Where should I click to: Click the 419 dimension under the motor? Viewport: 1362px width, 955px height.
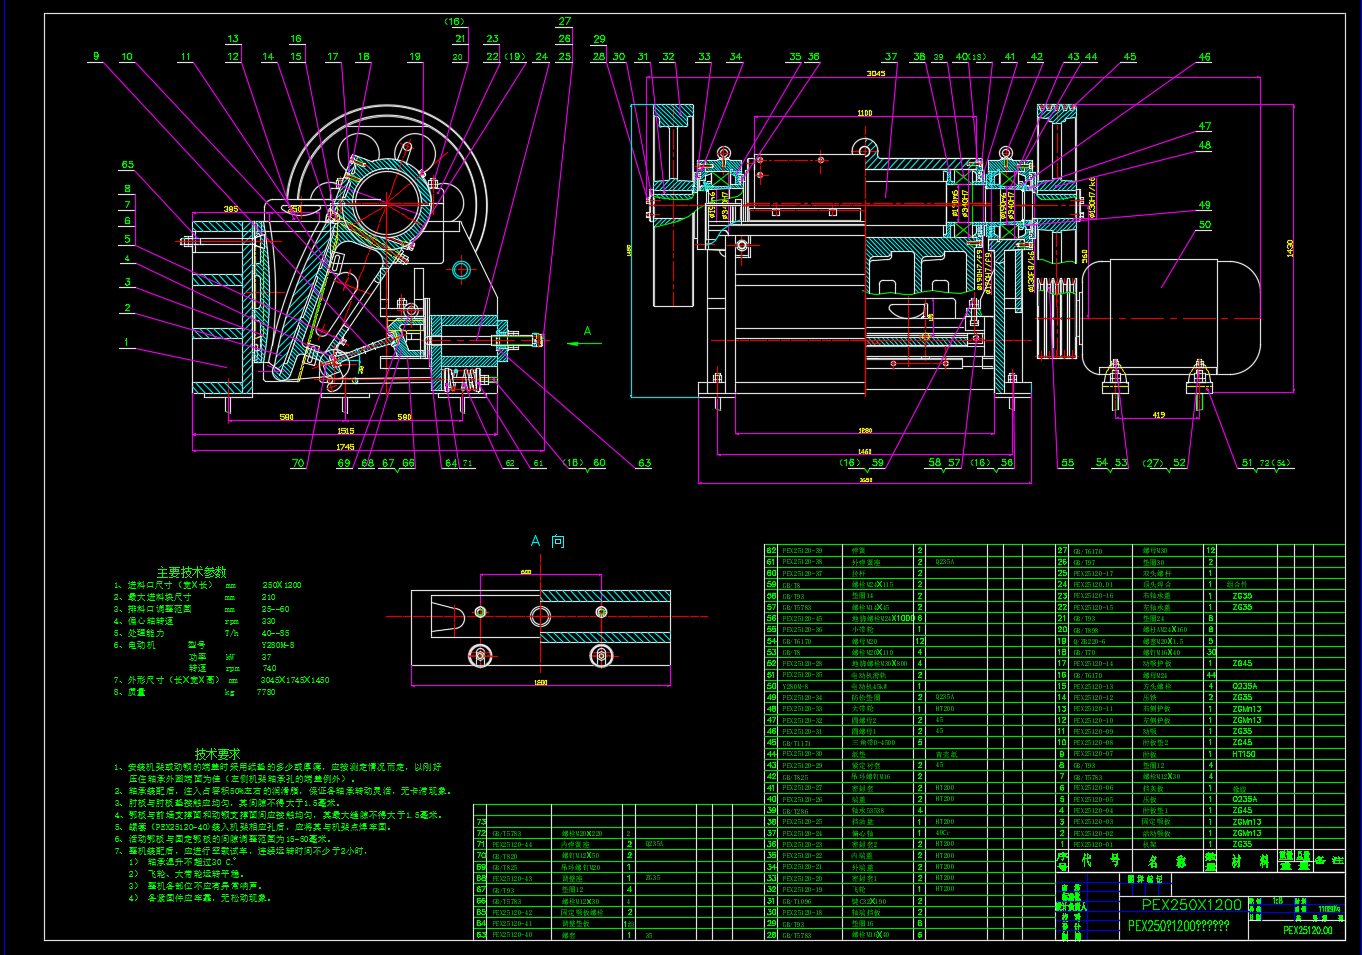[1158, 414]
